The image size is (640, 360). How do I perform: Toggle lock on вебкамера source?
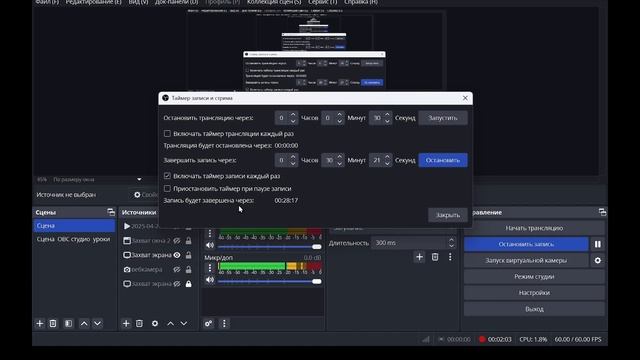(x=189, y=269)
